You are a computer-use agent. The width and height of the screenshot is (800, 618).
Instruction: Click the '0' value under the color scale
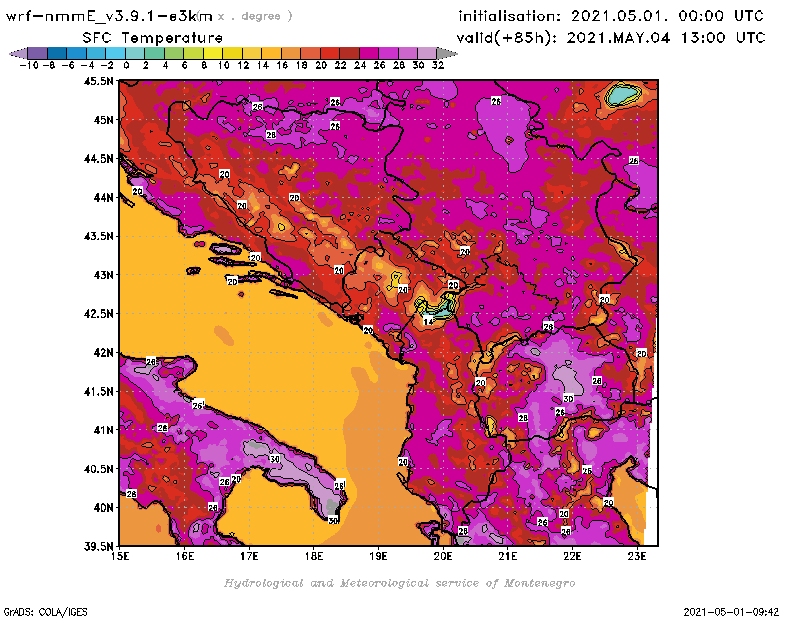pyautogui.click(x=126, y=66)
